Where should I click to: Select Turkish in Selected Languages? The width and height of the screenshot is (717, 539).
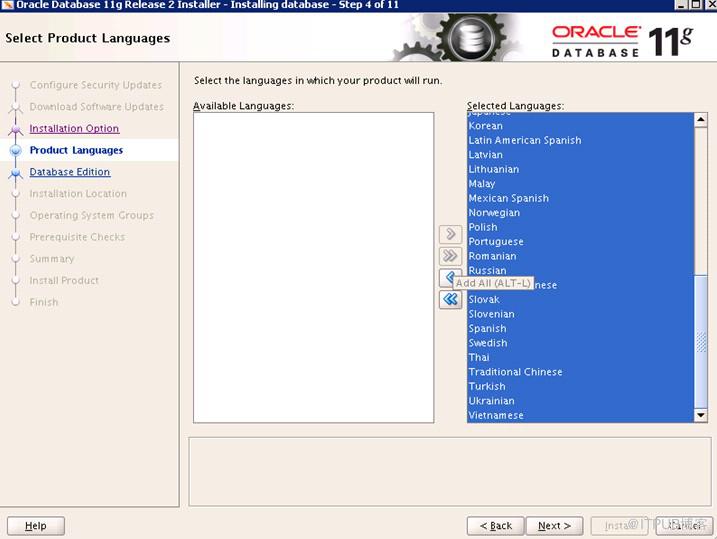click(581, 386)
